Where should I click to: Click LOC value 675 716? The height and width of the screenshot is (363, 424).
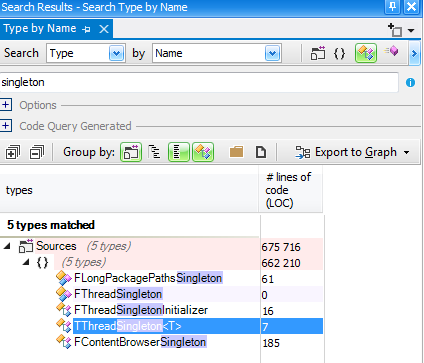pyautogui.click(x=281, y=247)
